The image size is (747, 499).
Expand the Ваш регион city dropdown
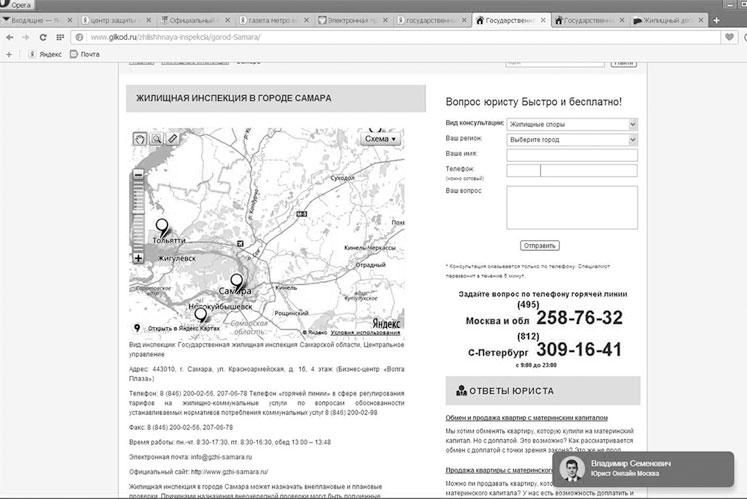click(572, 140)
